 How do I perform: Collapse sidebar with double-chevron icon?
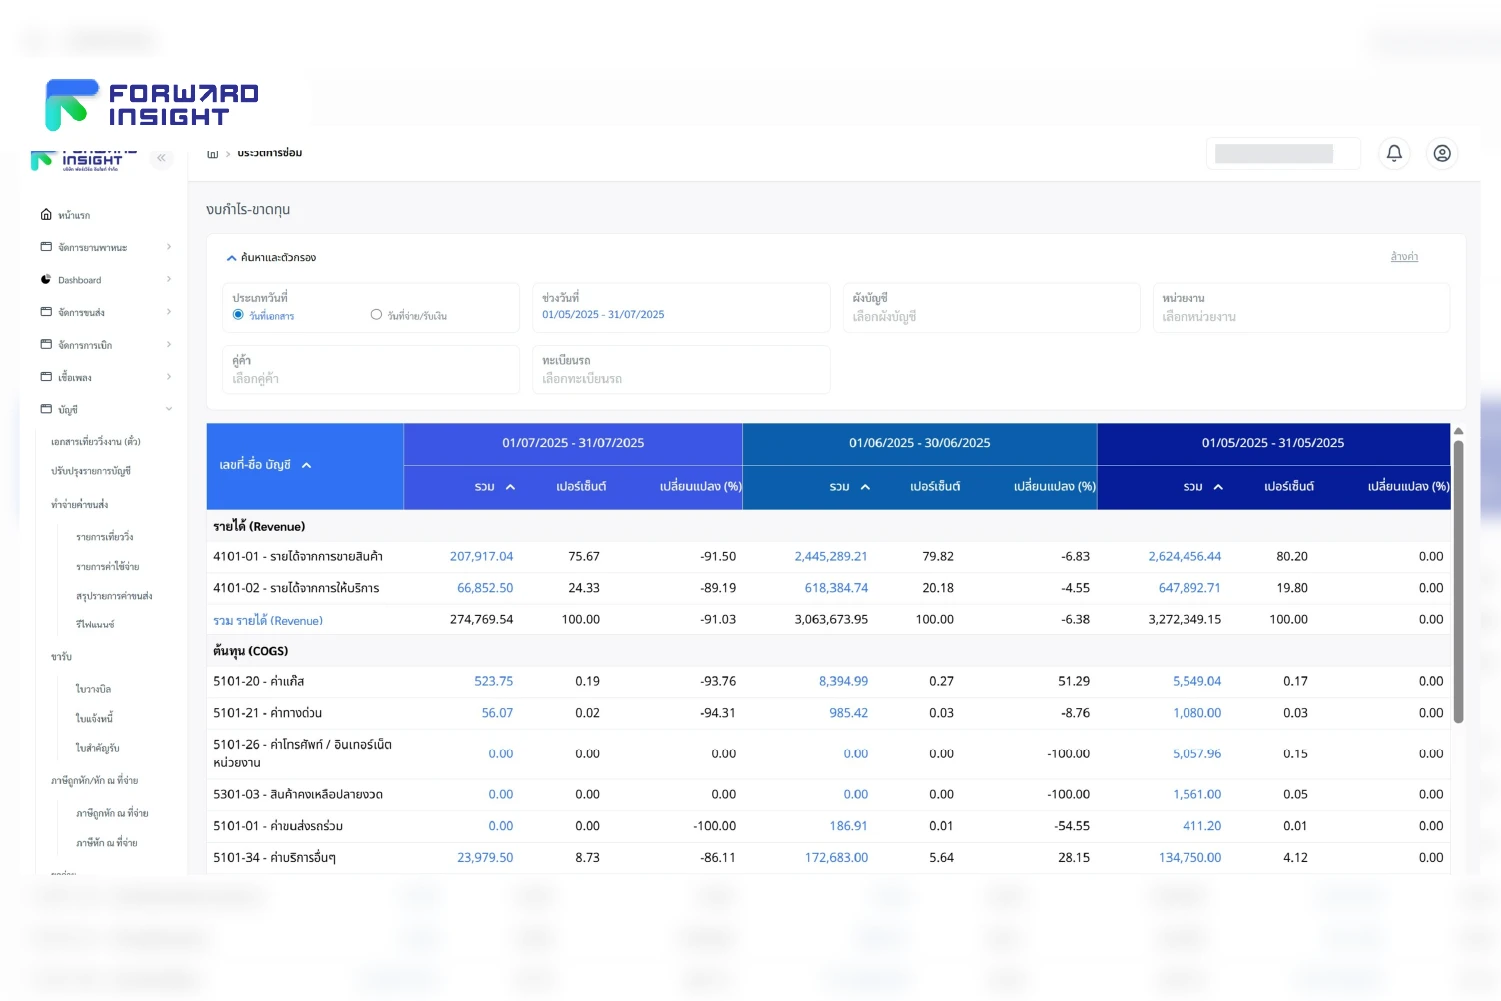pos(161,158)
